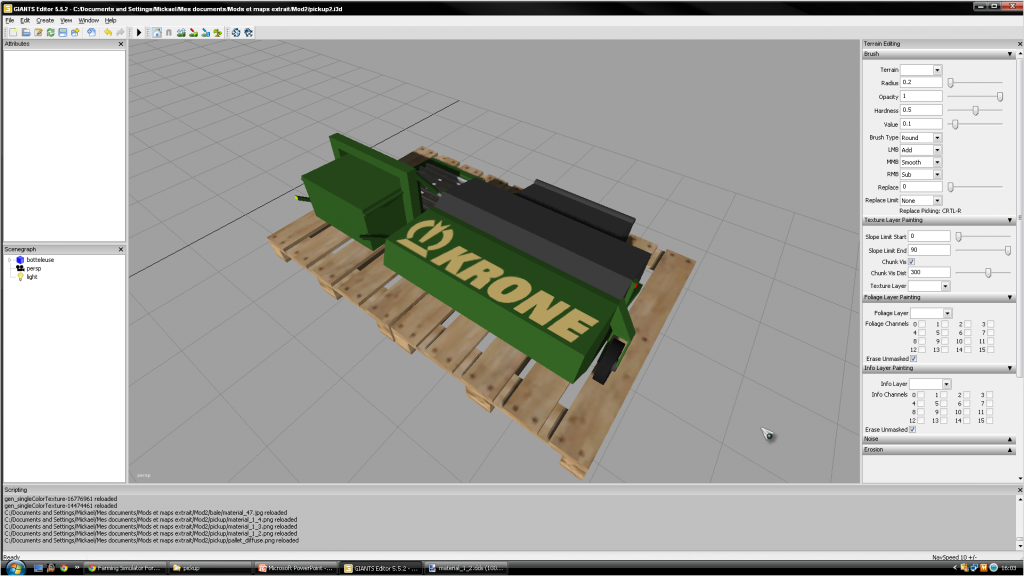
Task: Click the magnet snap toolbar icon
Action: click(x=168, y=33)
